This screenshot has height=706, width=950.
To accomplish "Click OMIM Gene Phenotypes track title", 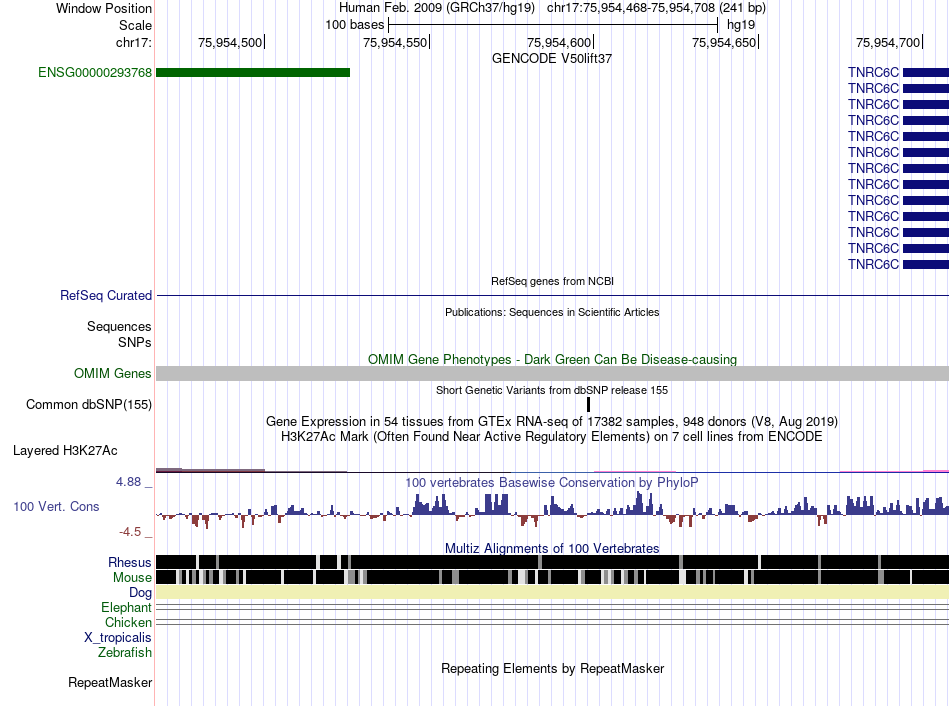I will (552, 359).
